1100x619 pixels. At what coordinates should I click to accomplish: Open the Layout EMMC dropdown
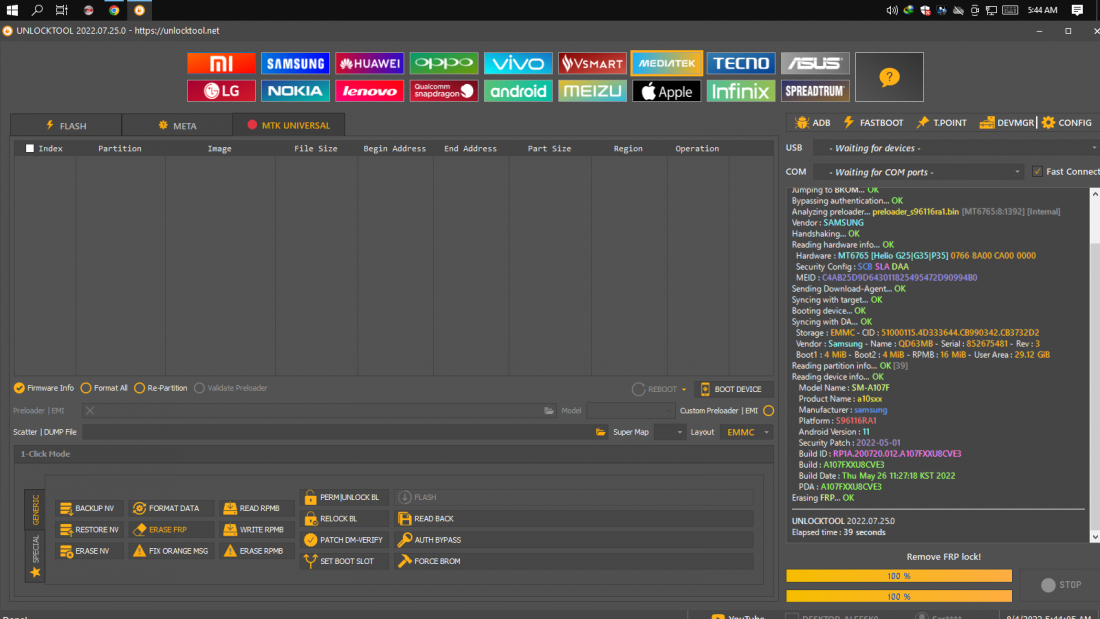pyautogui.click(x=746, y=432)
